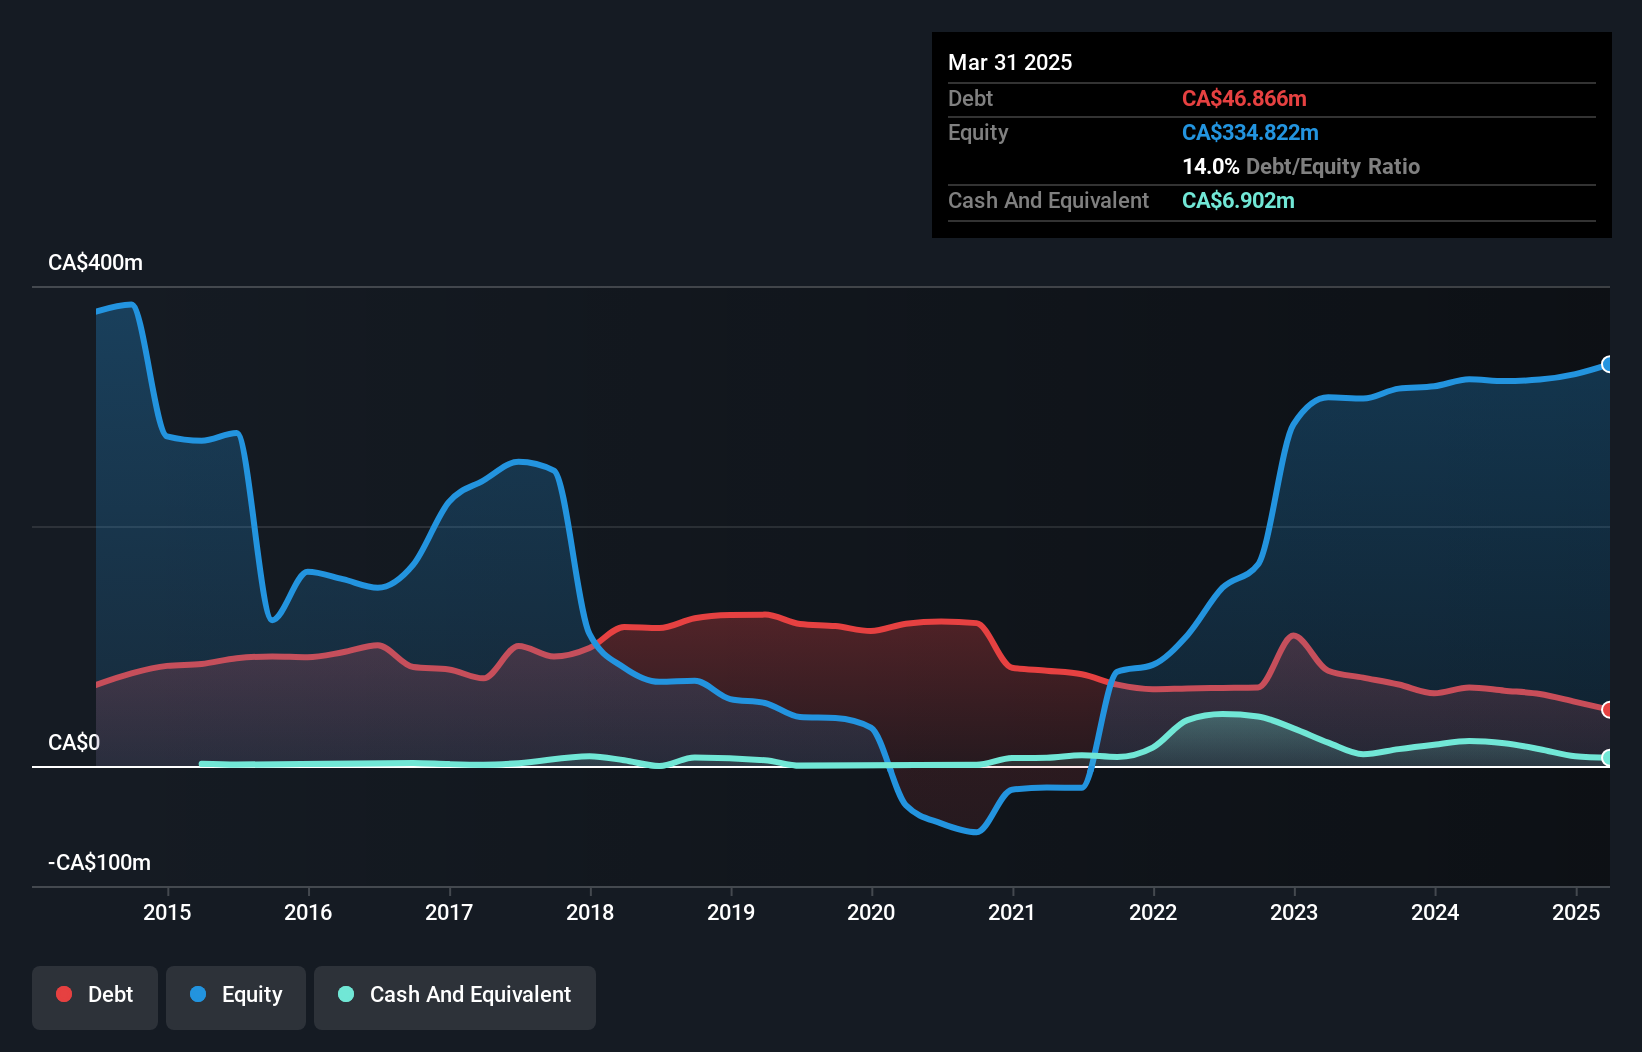Click the 2025 x-axis label

[x=1576, y=912]
